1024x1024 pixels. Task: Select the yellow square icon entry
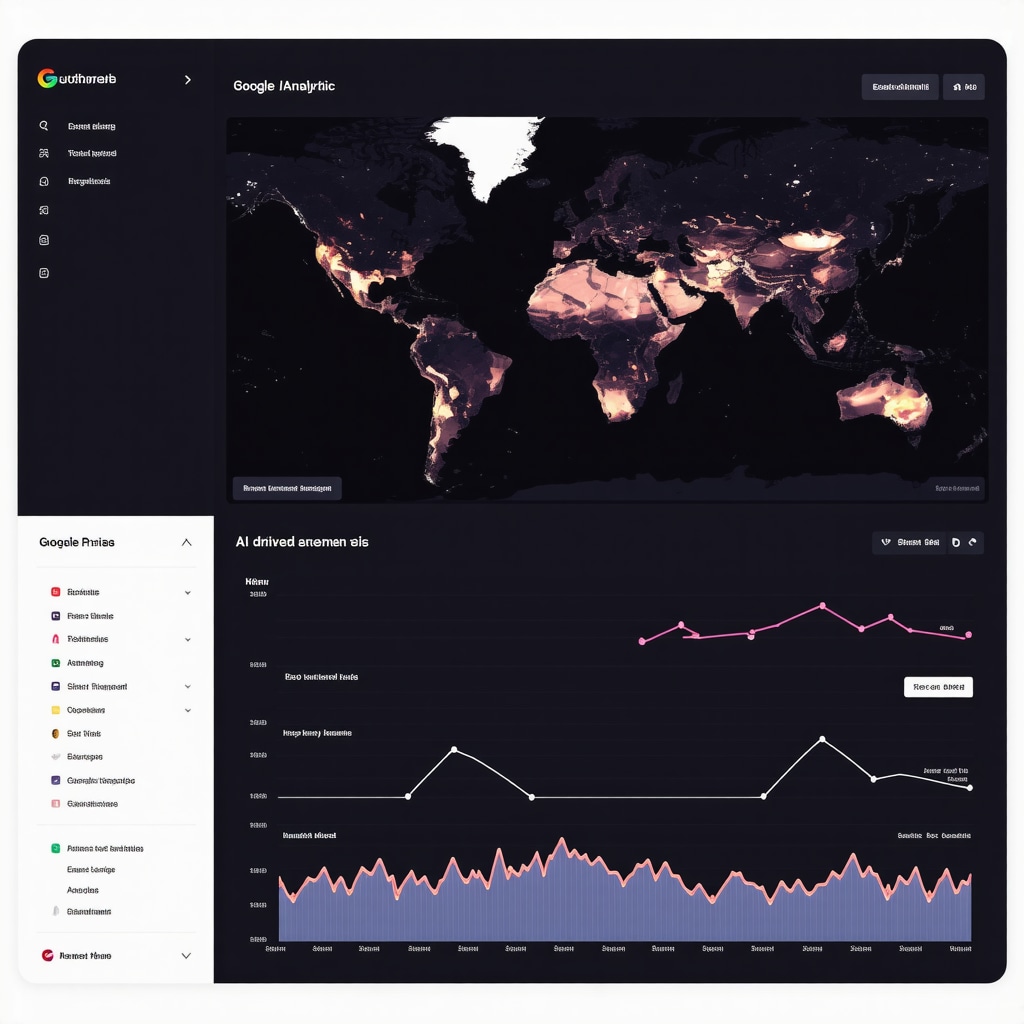tap(56, 710)
